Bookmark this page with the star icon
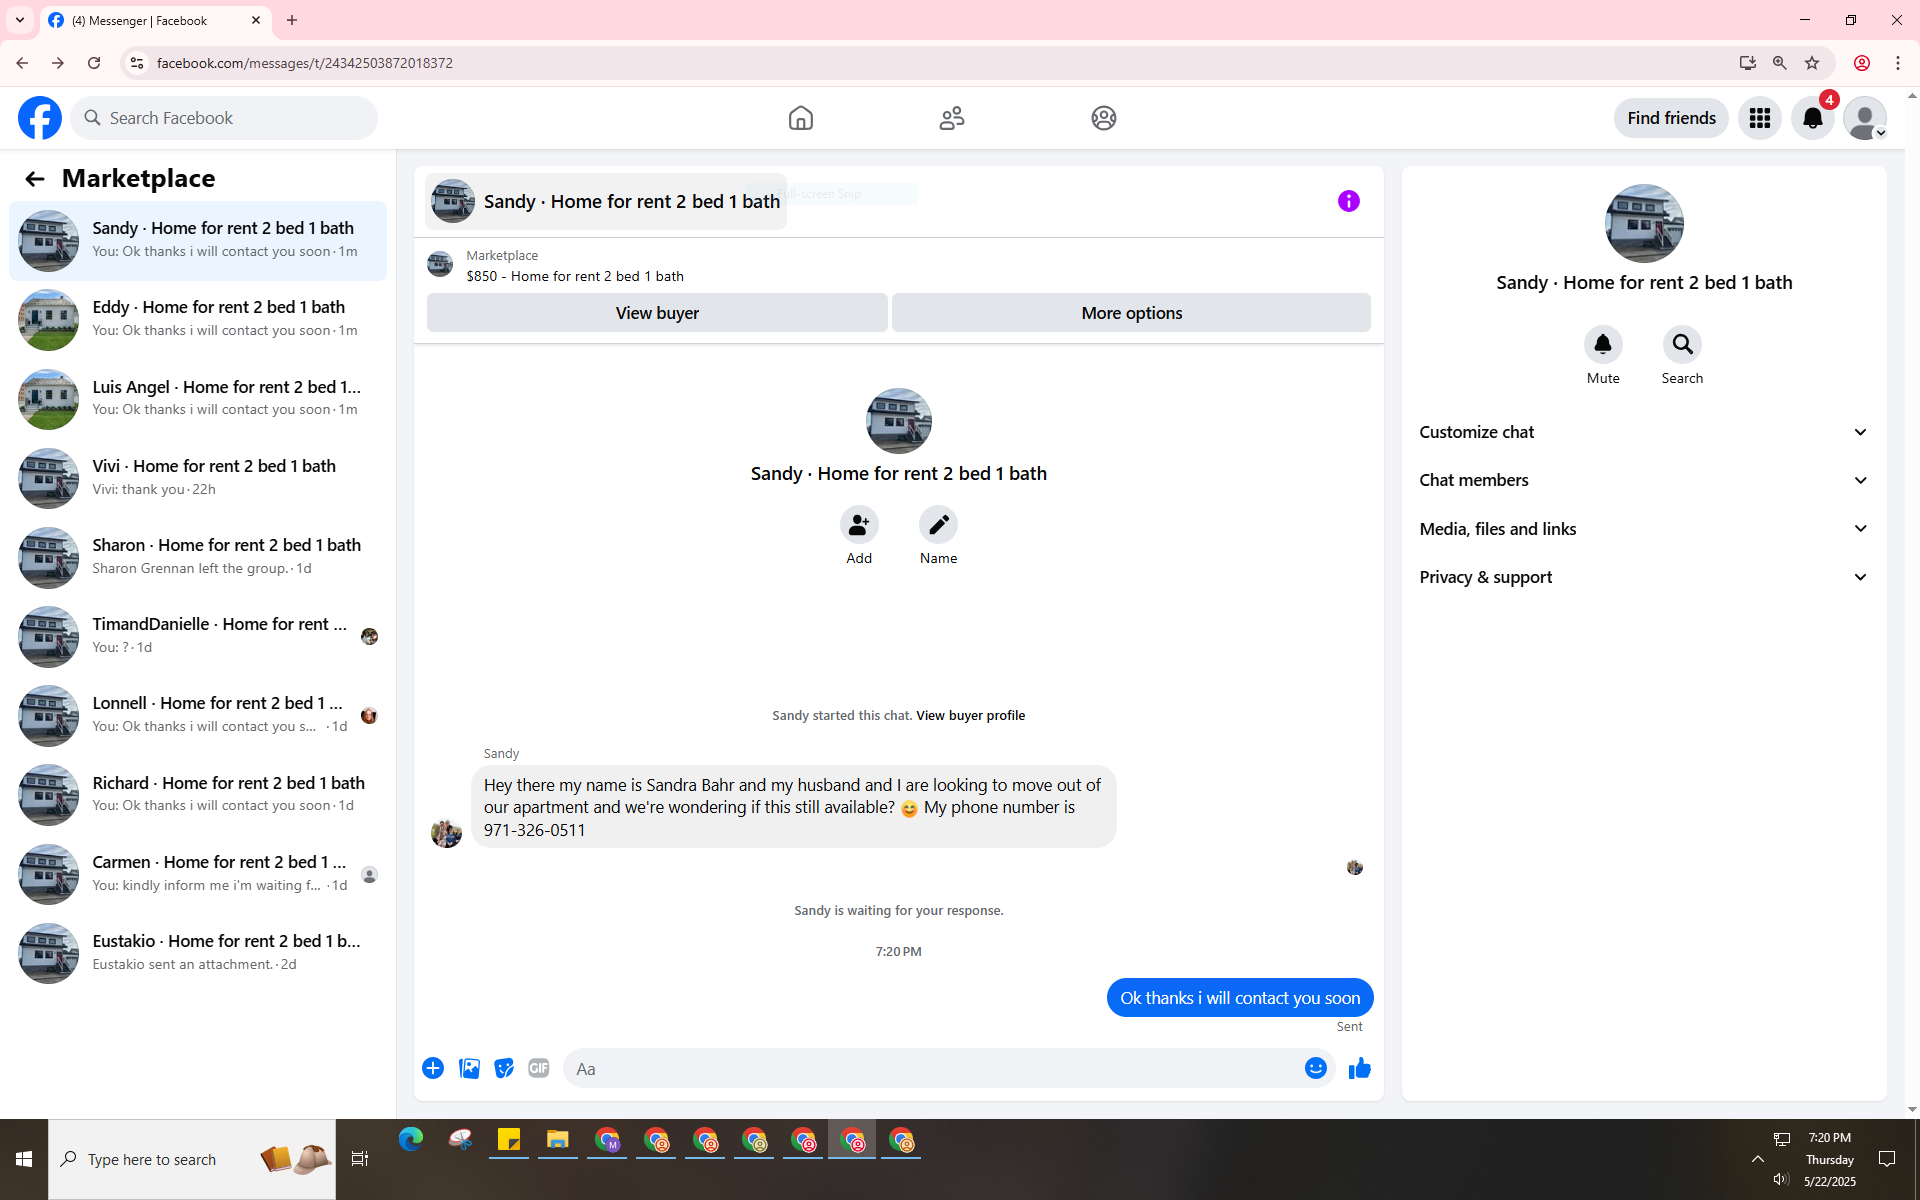Viewport: 1920px width, 1200px height. click(1812, 63)
